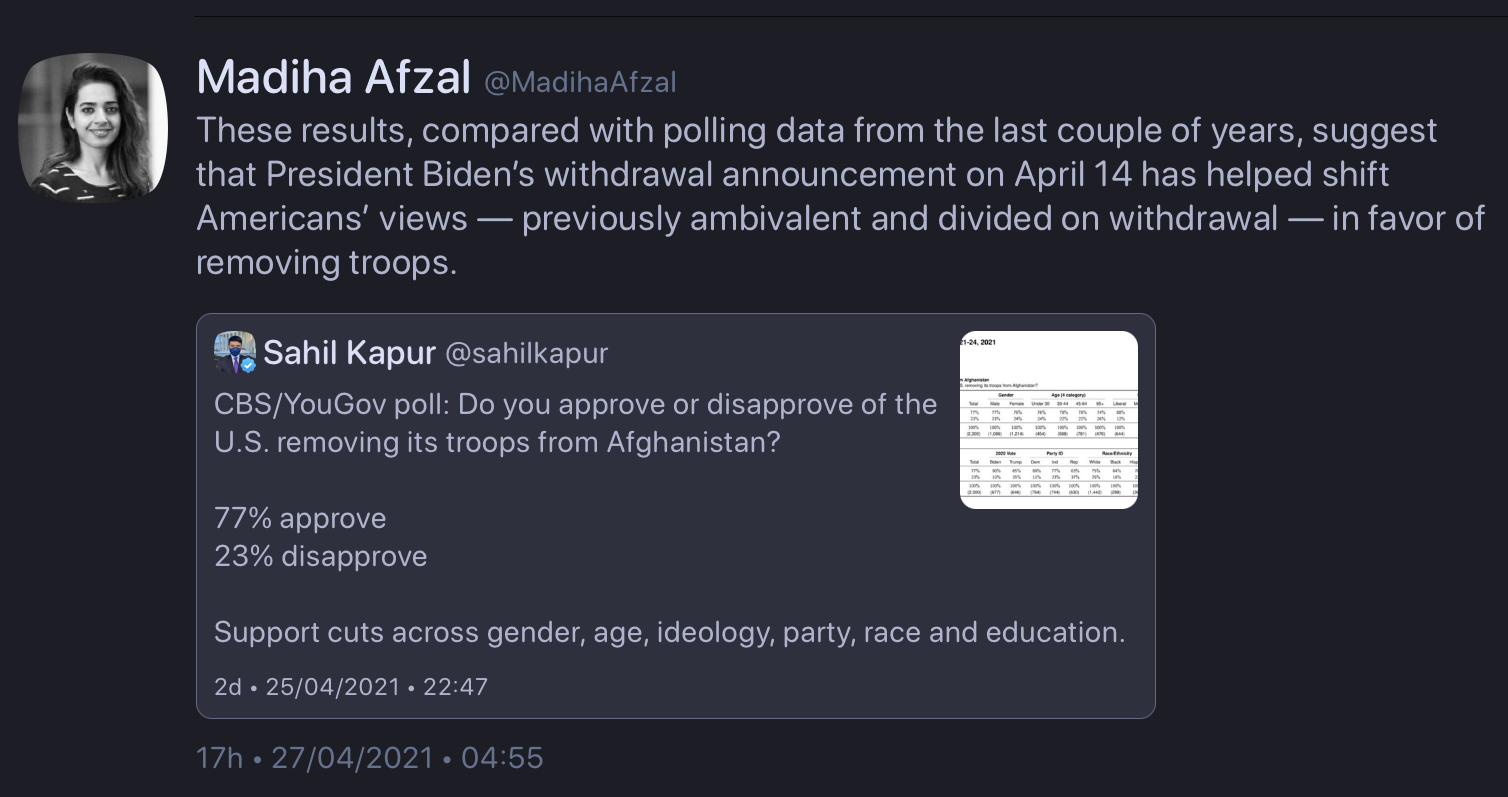Click the 'removing troops.' last line of main tweet

[326, 262]
